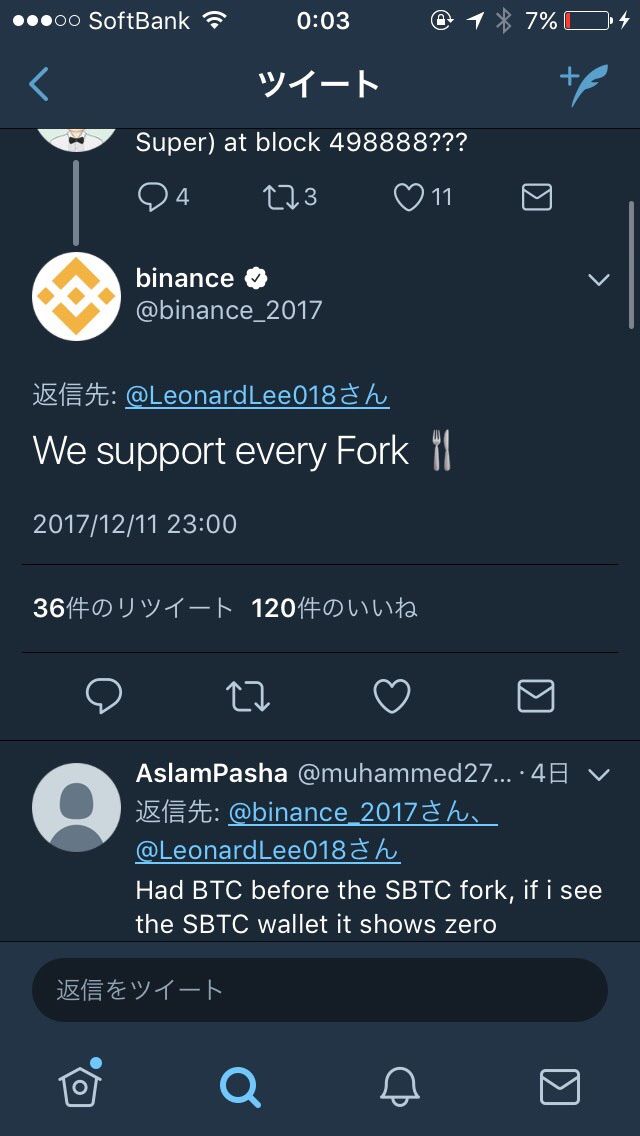Open the Home timeline tab
Image resolution: width=640 pixels, height=1136 pixels.
80,1085
